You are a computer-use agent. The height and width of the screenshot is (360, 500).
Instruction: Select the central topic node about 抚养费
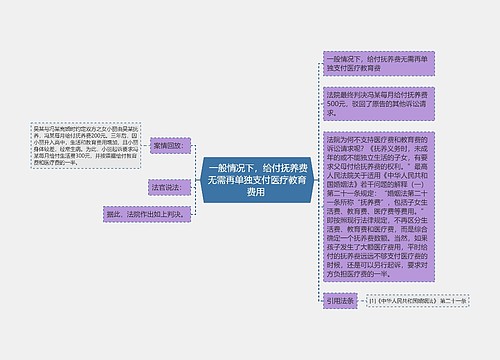click(257, 180)
